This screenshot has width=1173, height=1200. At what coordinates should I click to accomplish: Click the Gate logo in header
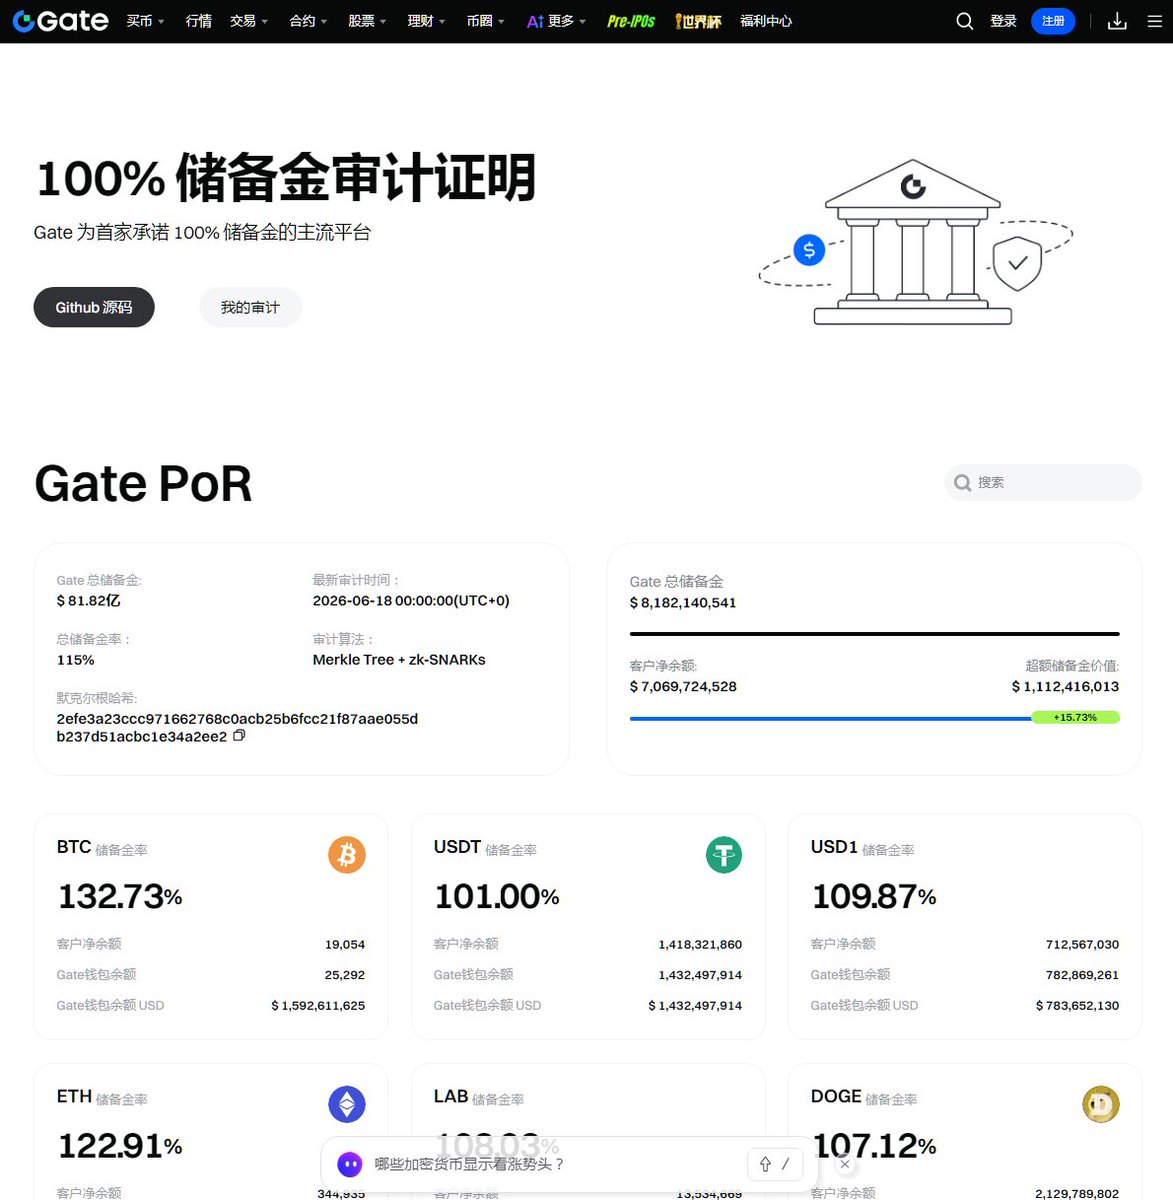[60, 21]
